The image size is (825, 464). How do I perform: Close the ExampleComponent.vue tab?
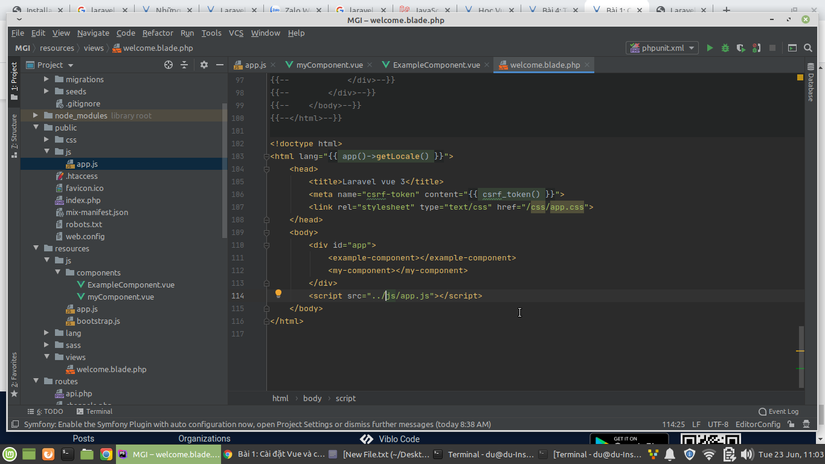[487, 65]
